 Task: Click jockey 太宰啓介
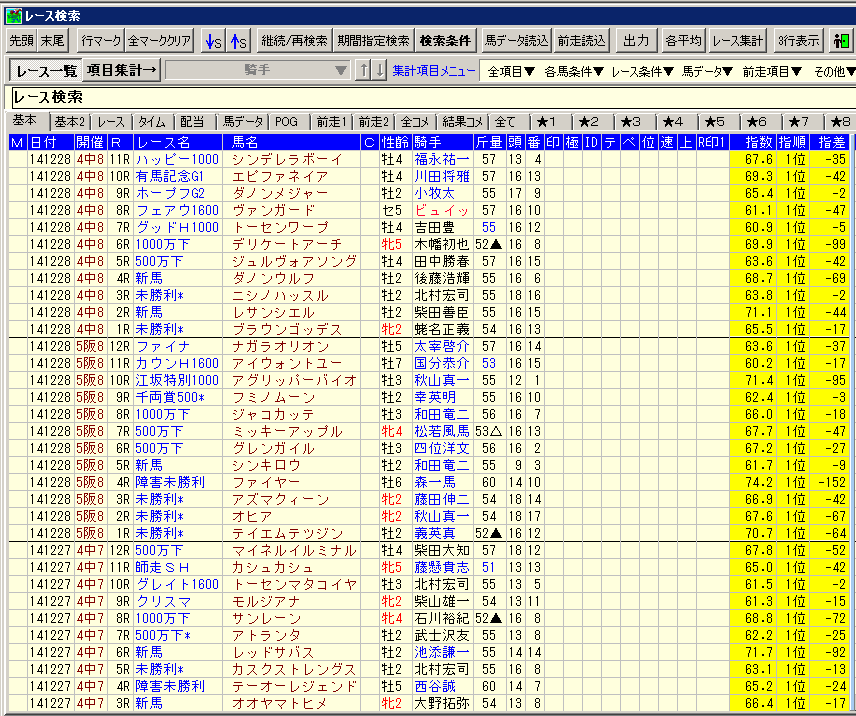[x=442, y=346]
